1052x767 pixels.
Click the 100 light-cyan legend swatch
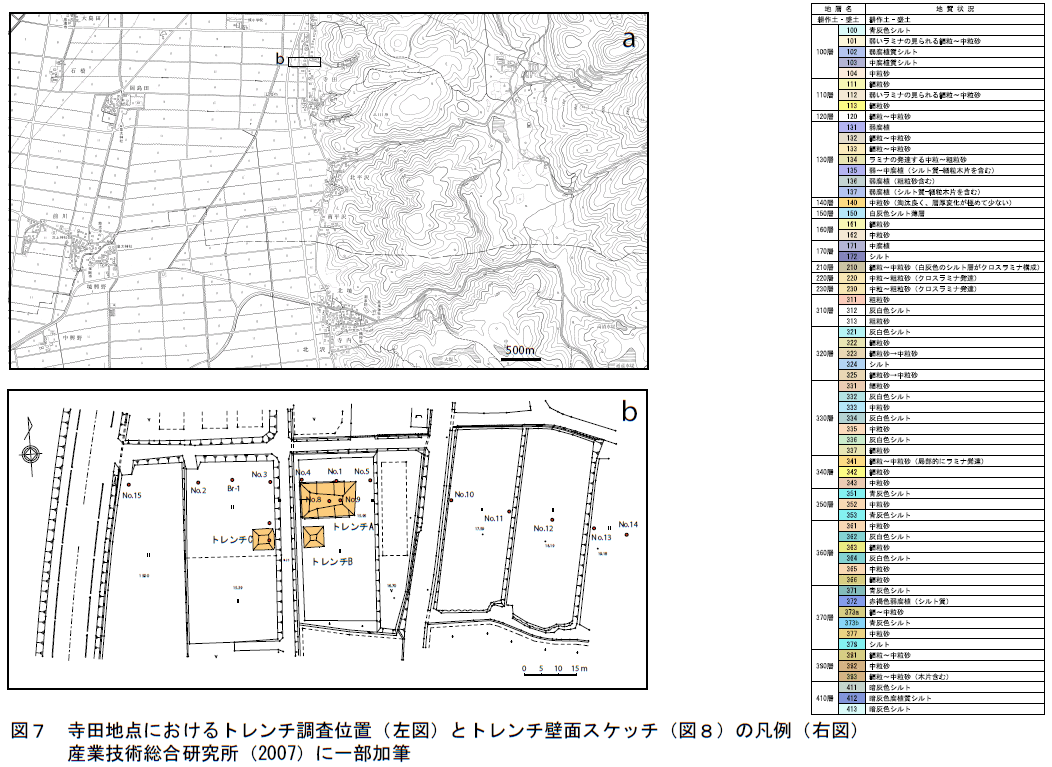click(x=851, y=30)
